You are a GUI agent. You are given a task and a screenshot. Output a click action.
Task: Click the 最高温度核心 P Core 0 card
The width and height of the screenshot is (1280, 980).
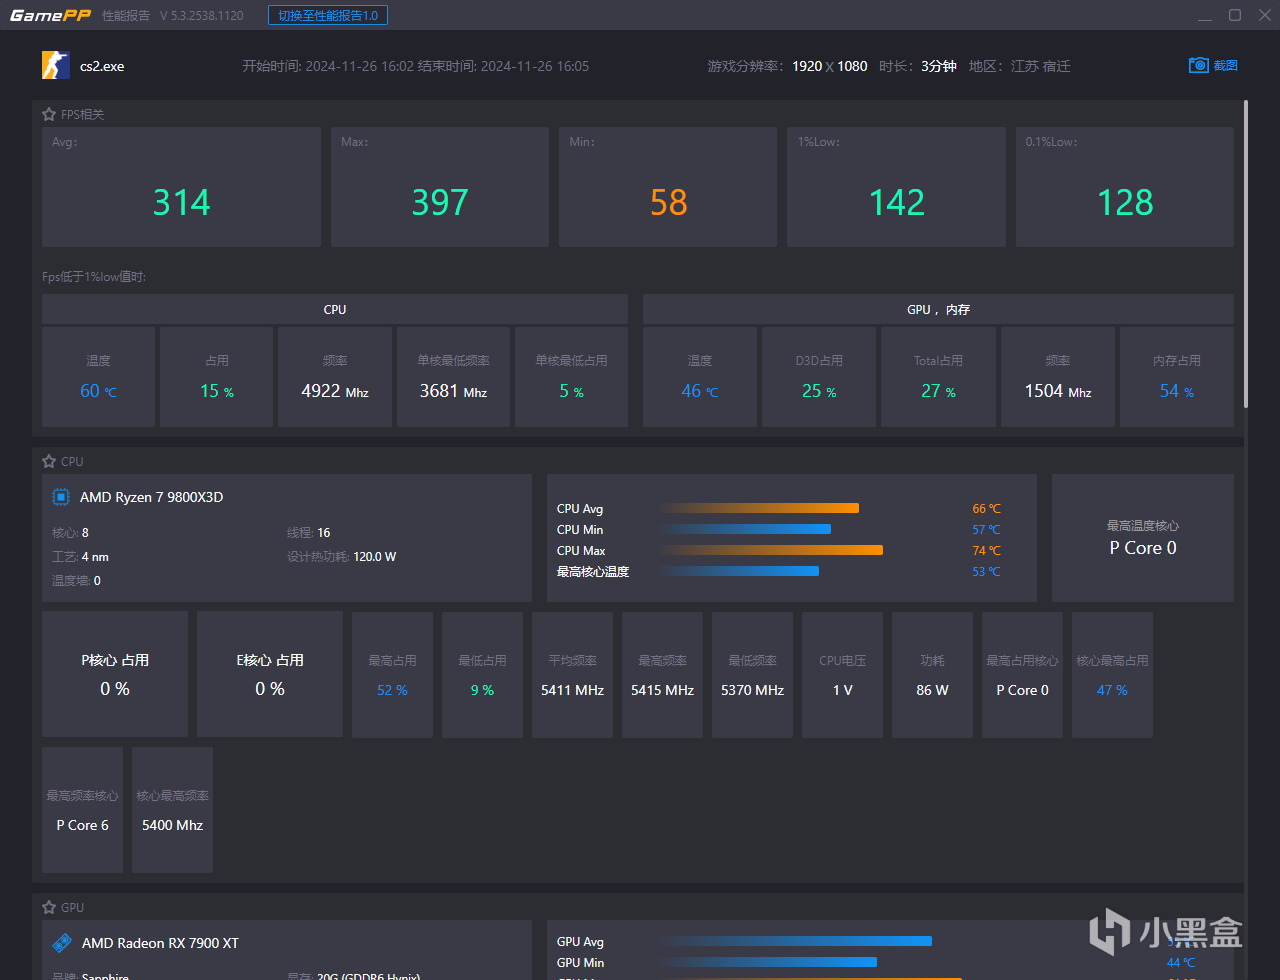1143,538
